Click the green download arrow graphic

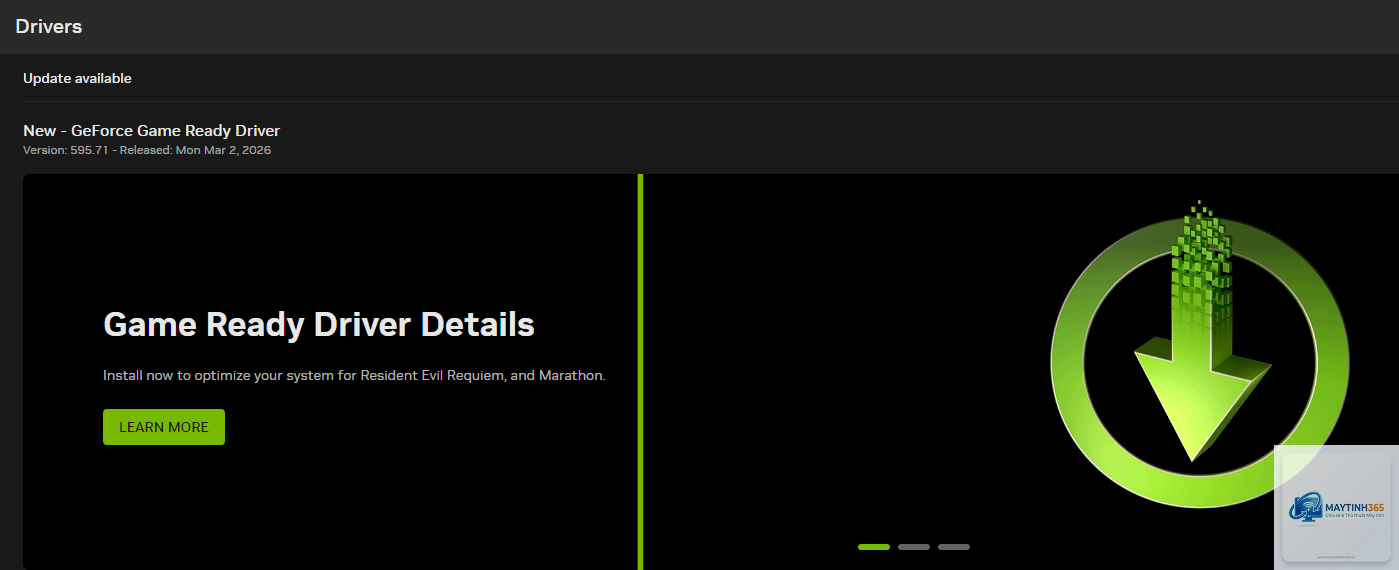pos(1199,352)
